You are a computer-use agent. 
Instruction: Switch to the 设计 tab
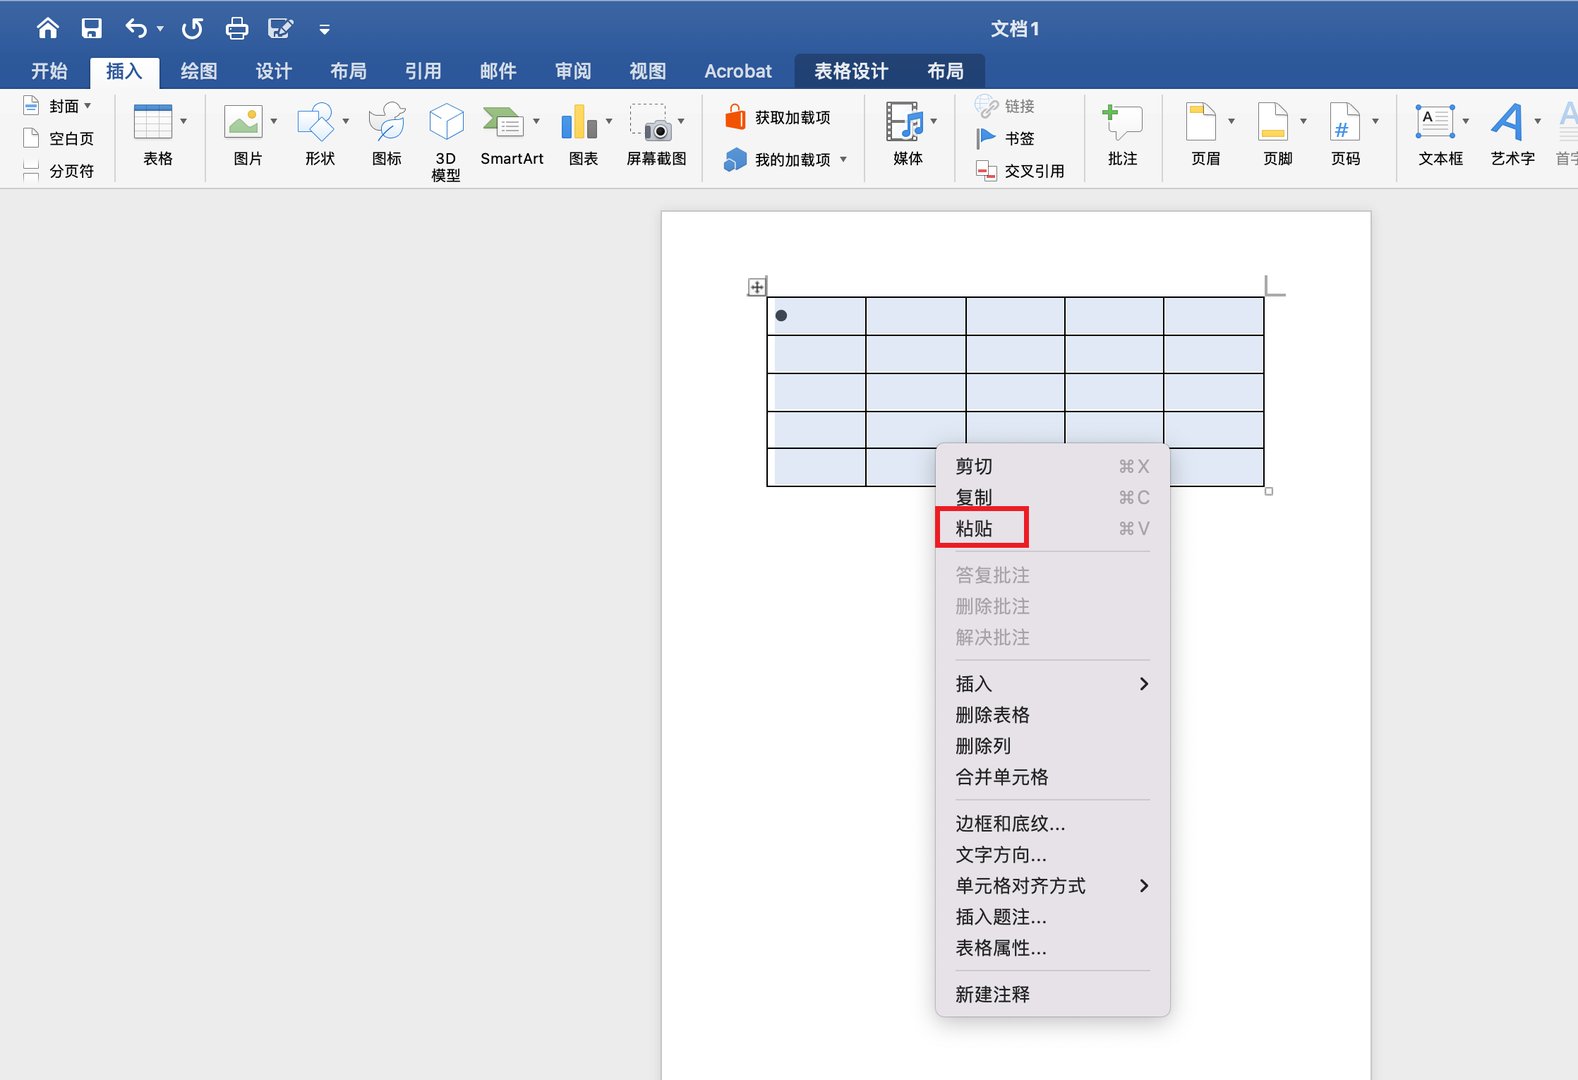click(x=274, y=71)
